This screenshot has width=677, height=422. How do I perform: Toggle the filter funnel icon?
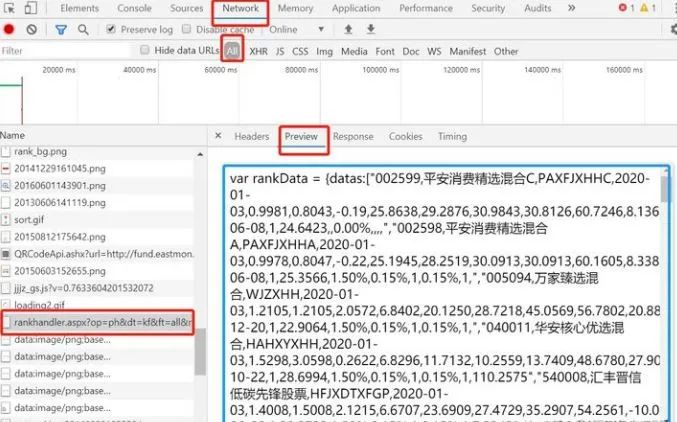click(61, 30)
